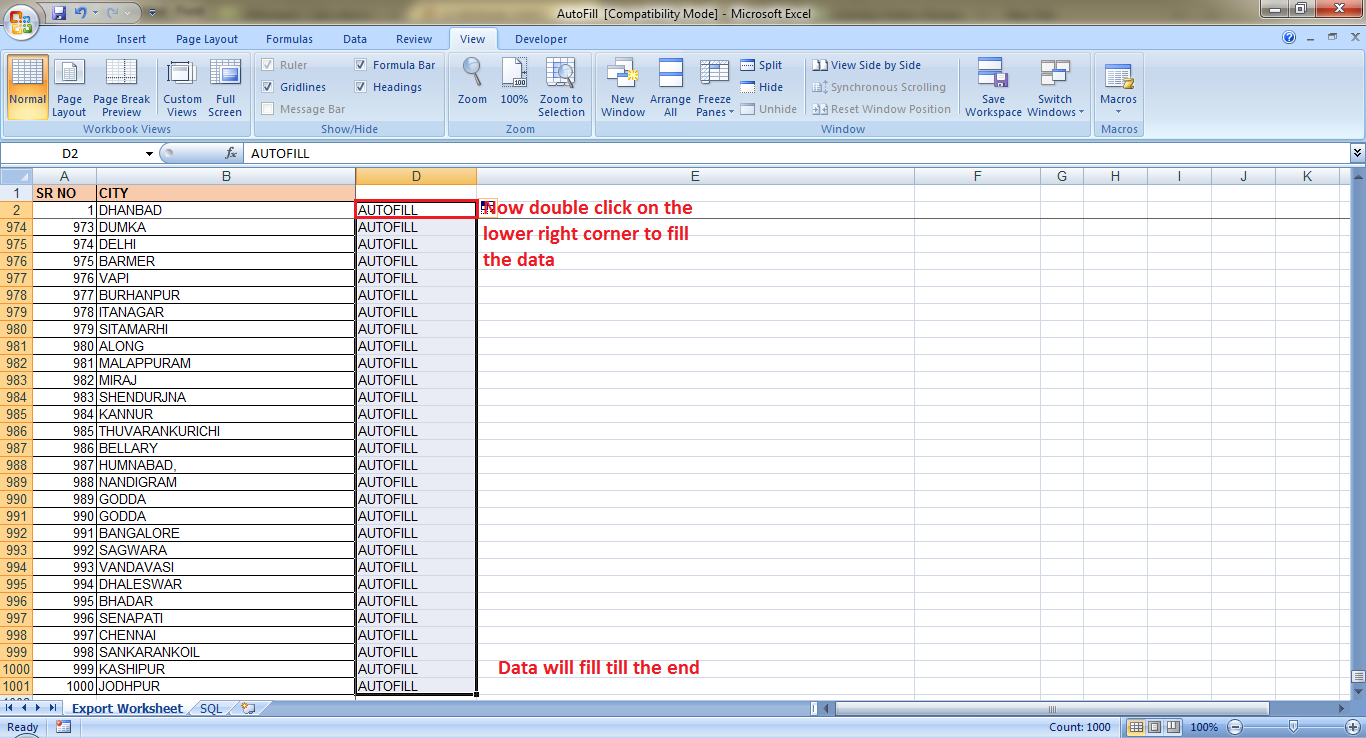Toggle the Gridlines checkbox
The width and height of the screenshot is (1366, 738).
tap(268, 87)
